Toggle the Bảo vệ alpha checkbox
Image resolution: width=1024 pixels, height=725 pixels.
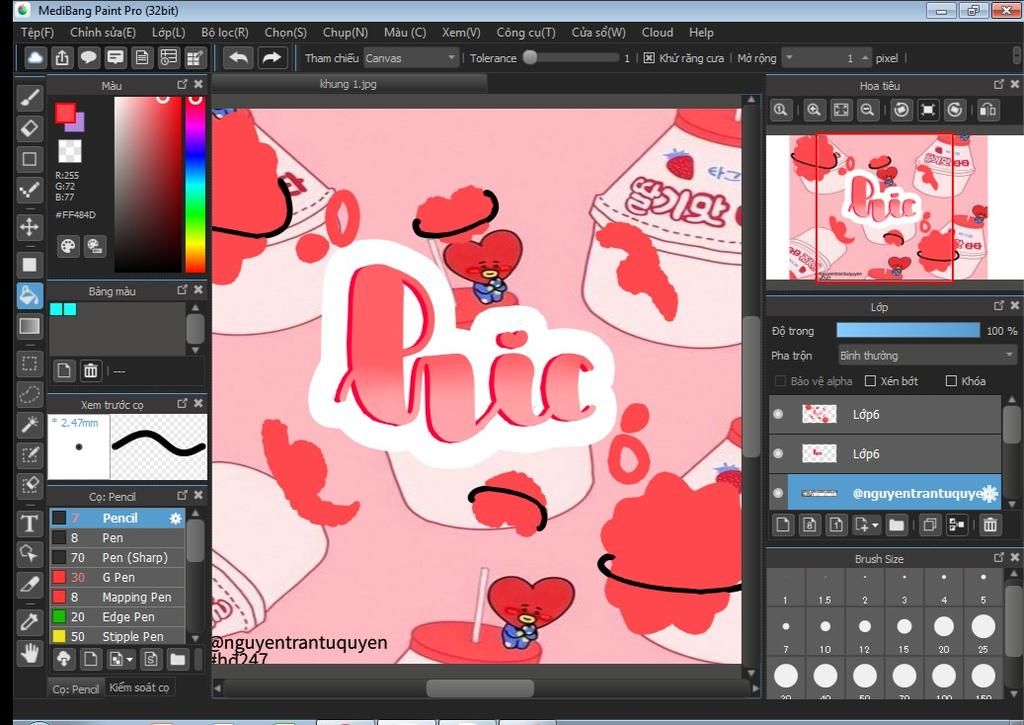pos(780,381)
